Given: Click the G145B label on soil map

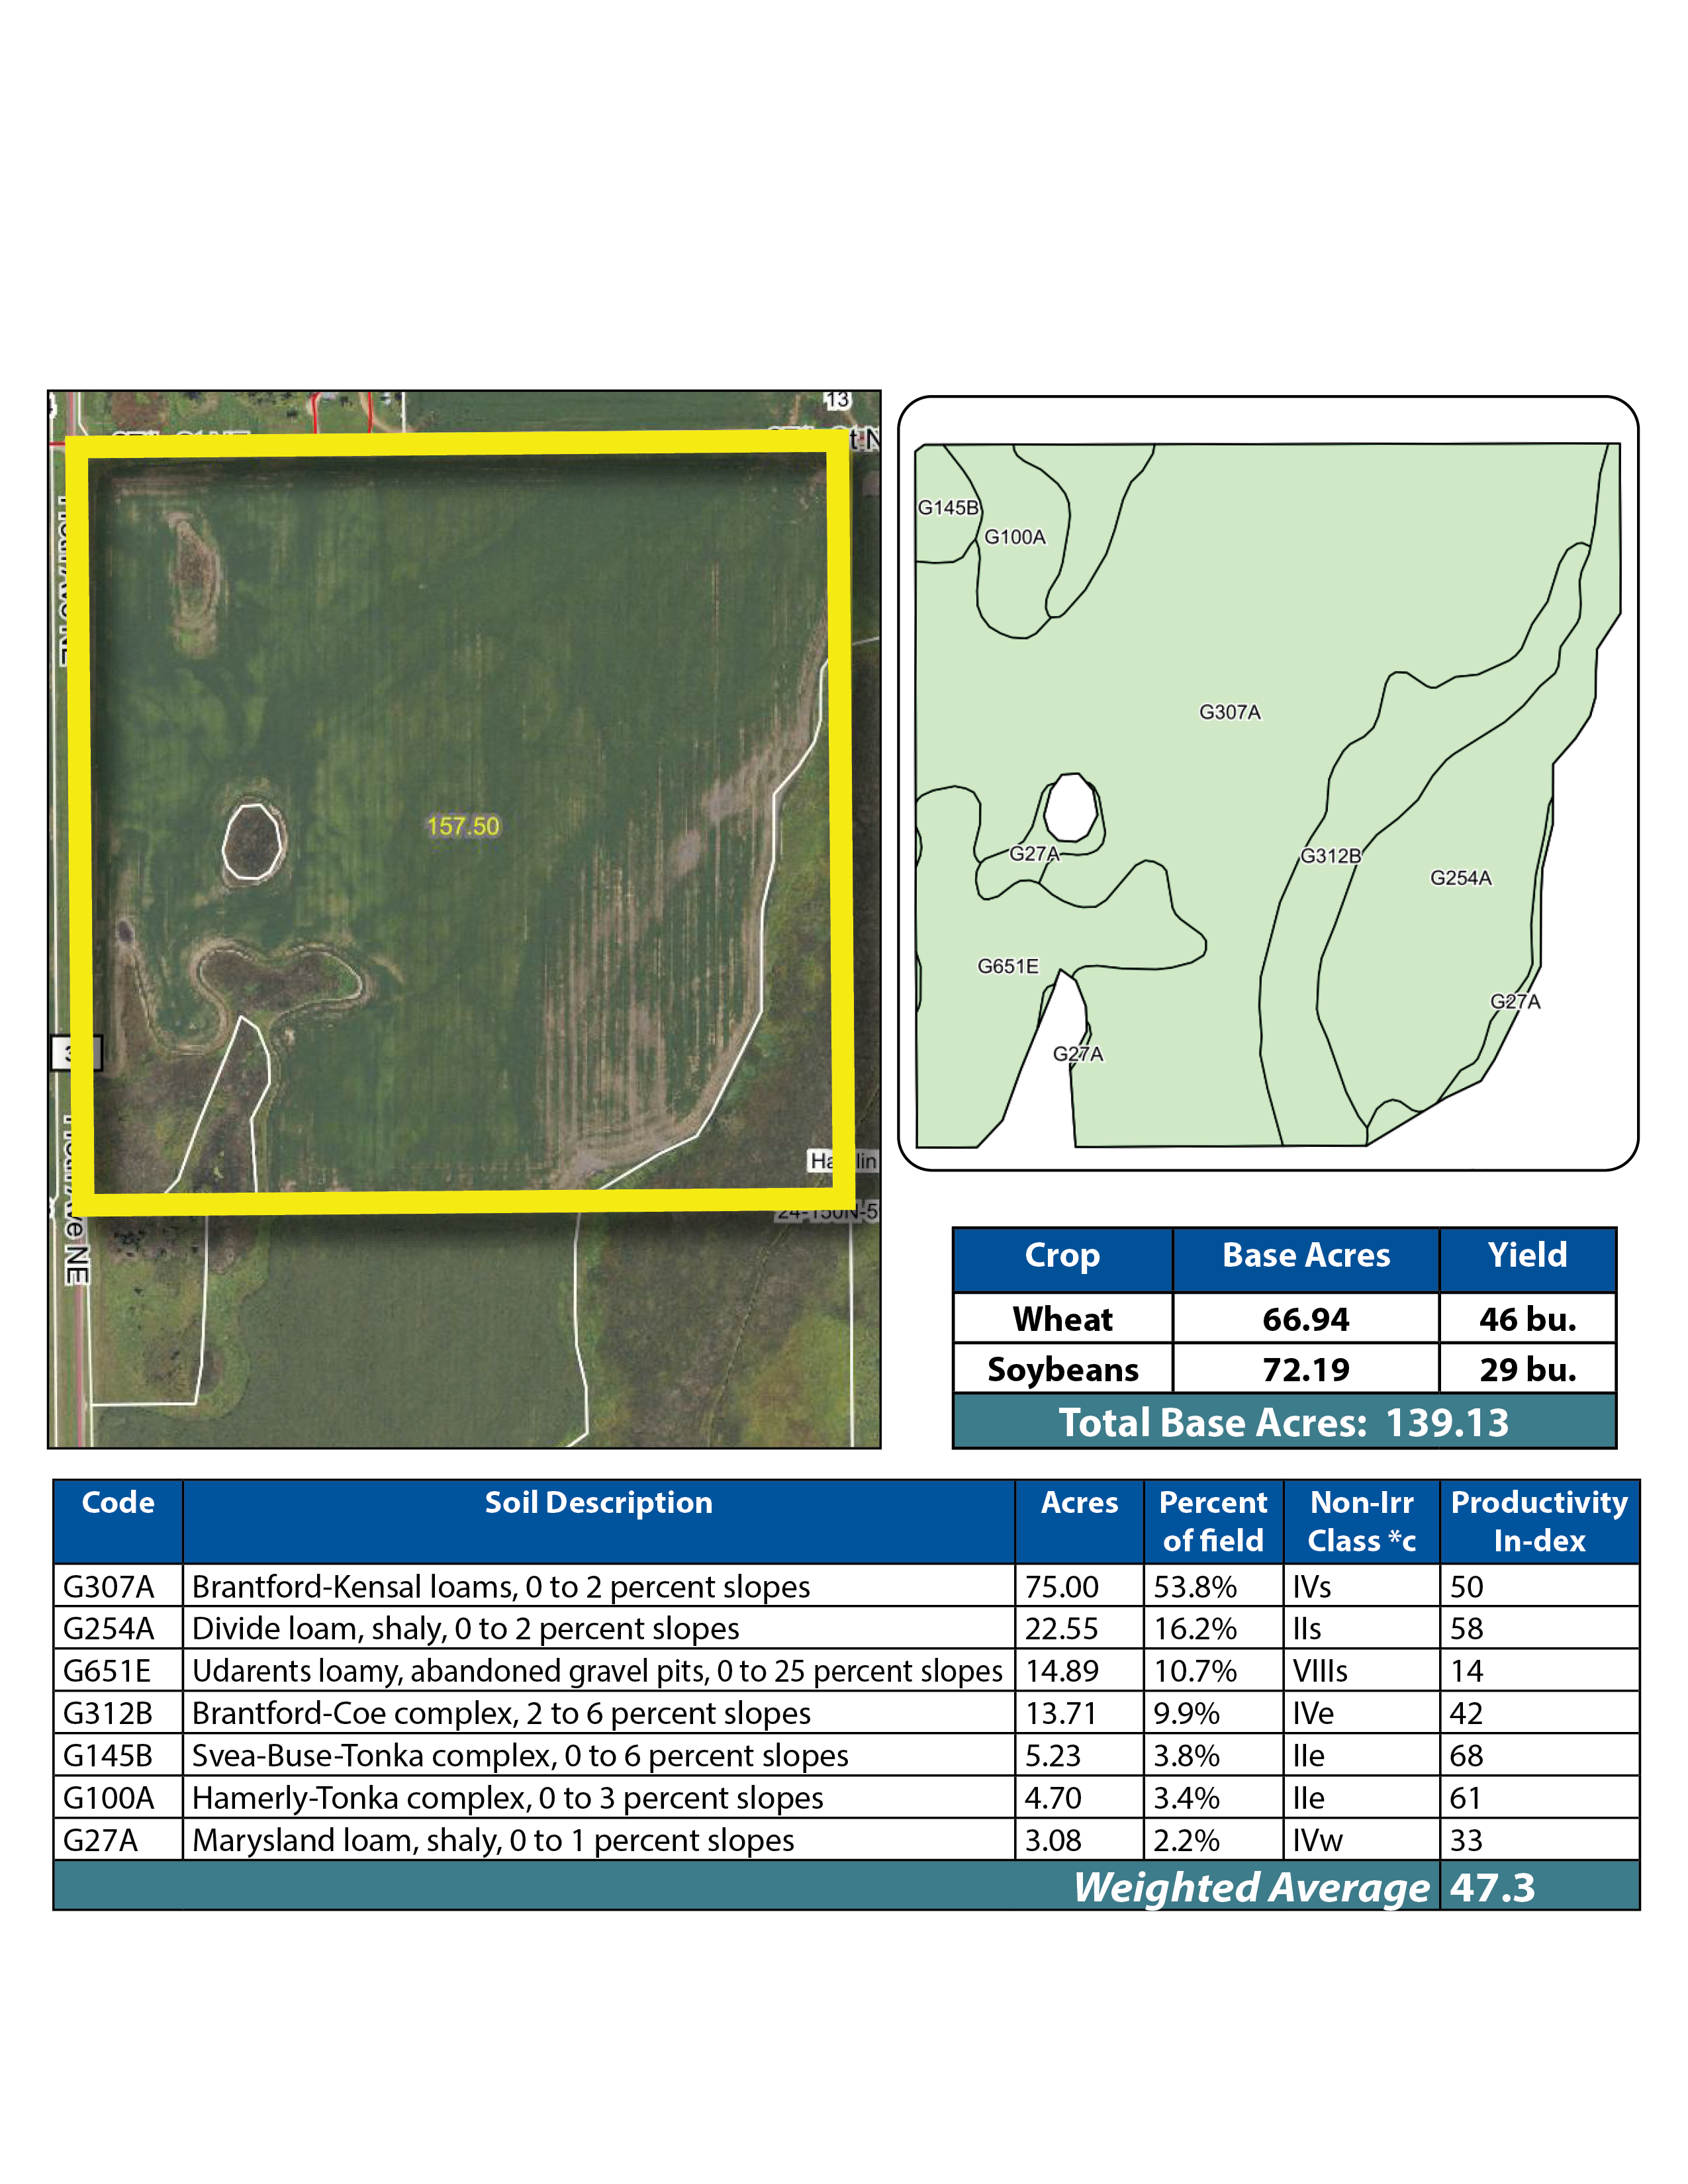Looking at the screenshot, I should [948, 508].
